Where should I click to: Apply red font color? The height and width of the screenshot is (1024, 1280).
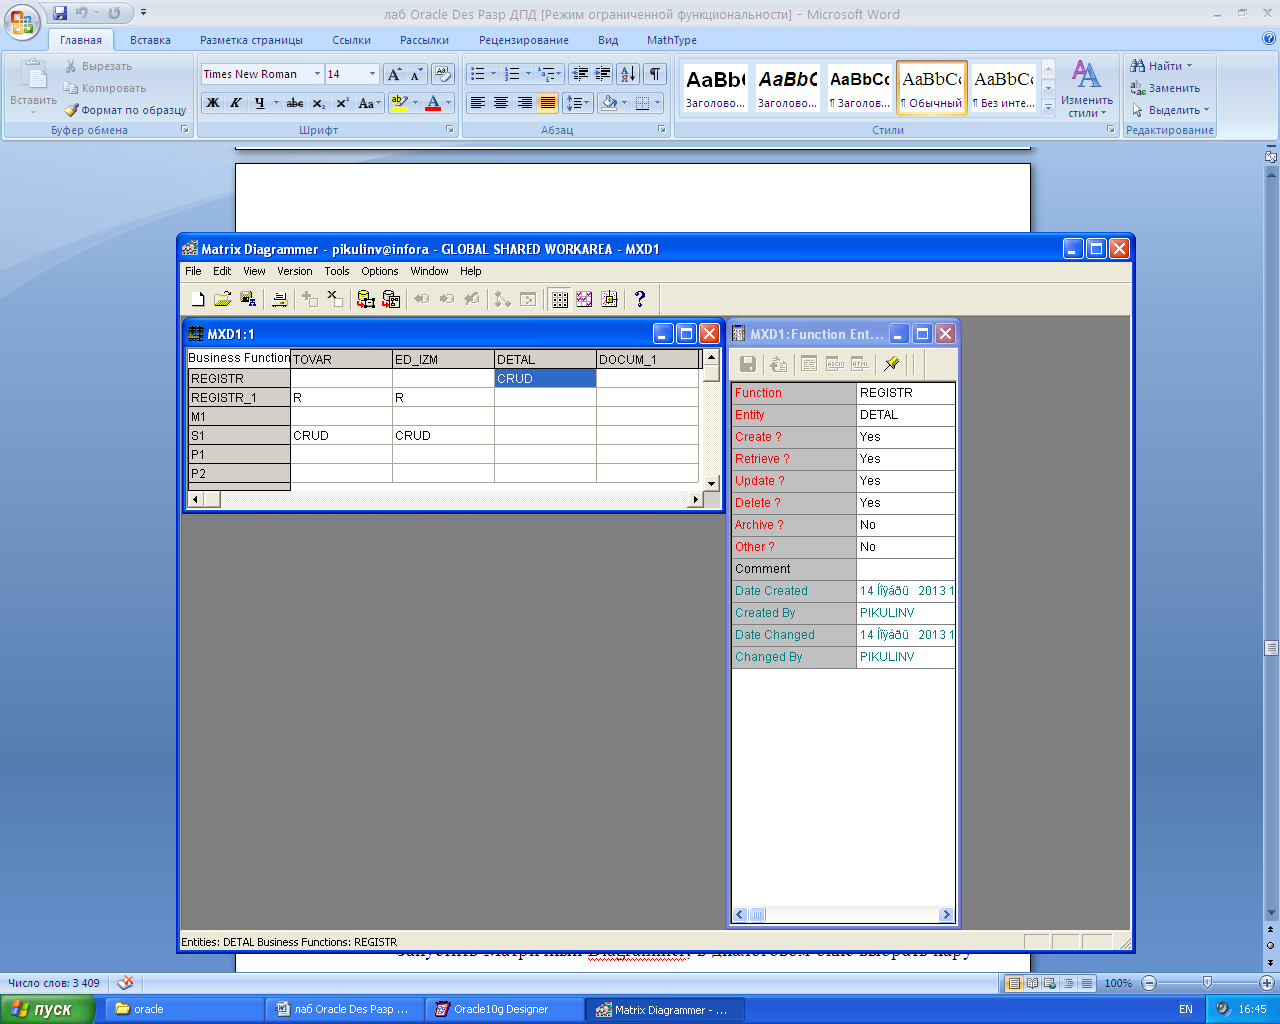(x=433, y=103)
